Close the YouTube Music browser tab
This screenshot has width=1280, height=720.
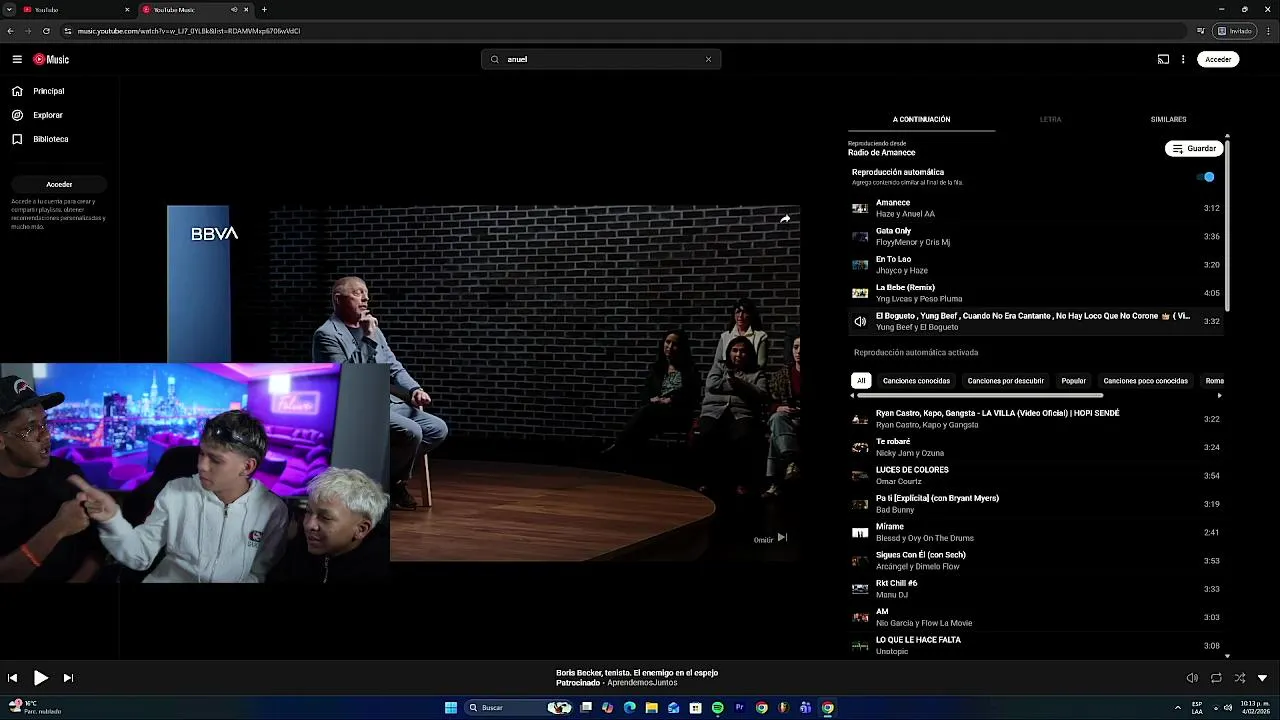click(246, 9)
